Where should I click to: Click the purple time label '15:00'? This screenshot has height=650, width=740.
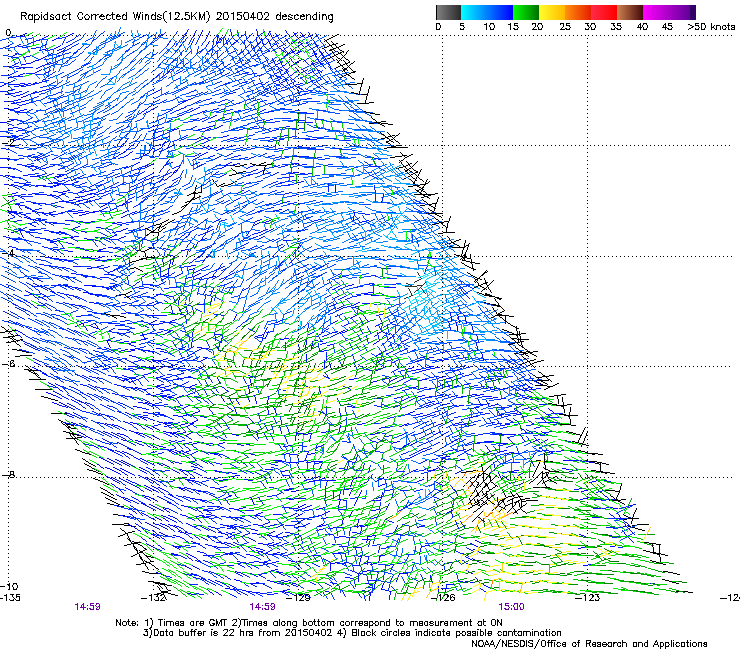pos(511,607)
